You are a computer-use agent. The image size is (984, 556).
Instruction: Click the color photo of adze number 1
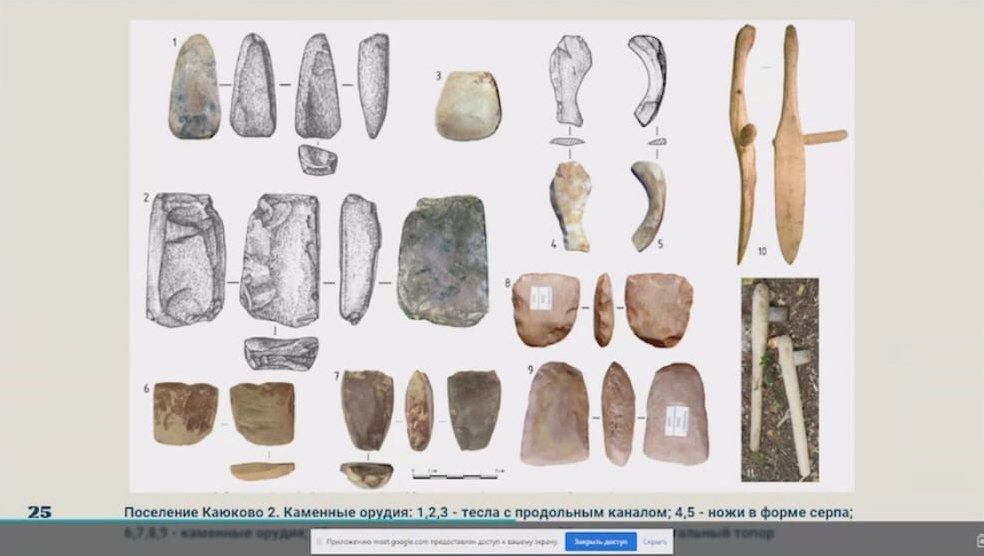pos(194,87)
